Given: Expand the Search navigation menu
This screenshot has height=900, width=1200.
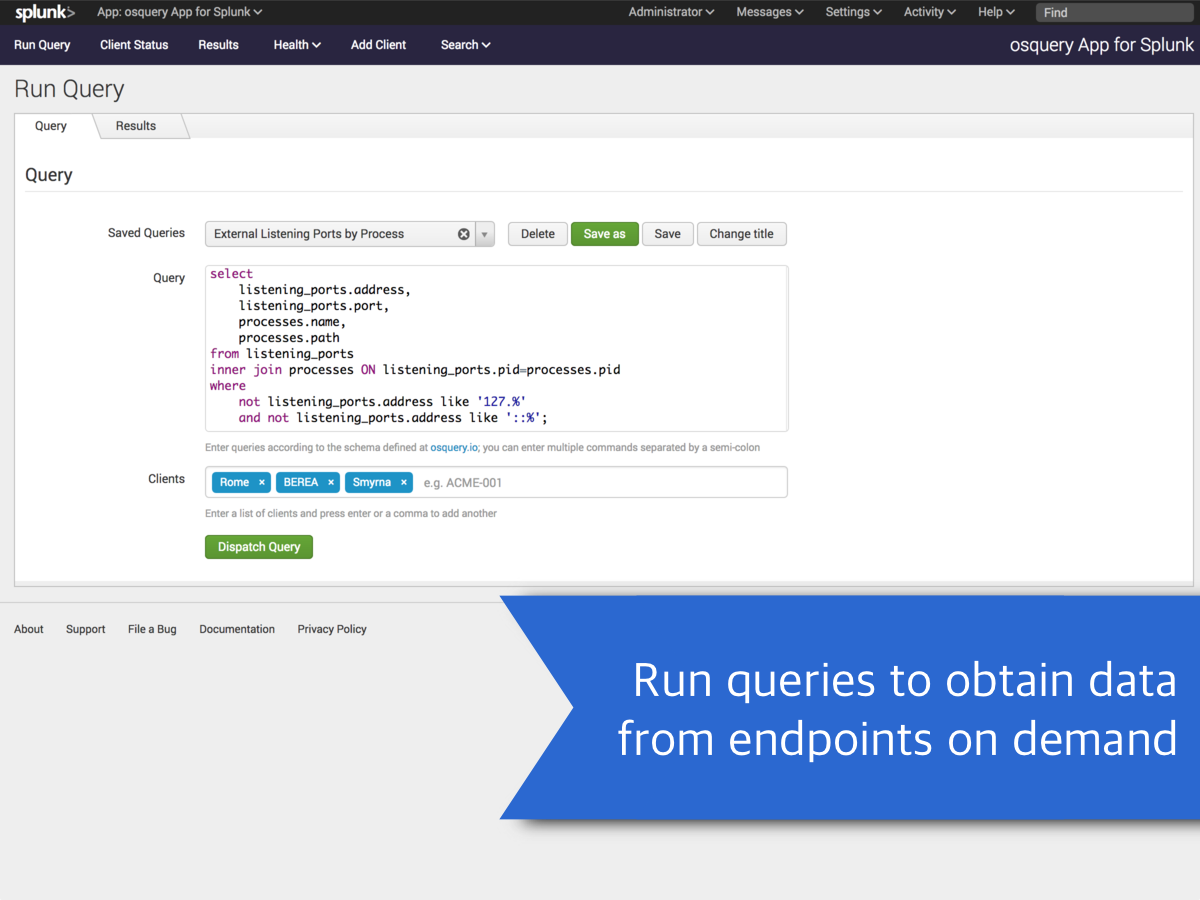Looking at the screenshot, I should [466, 45].
